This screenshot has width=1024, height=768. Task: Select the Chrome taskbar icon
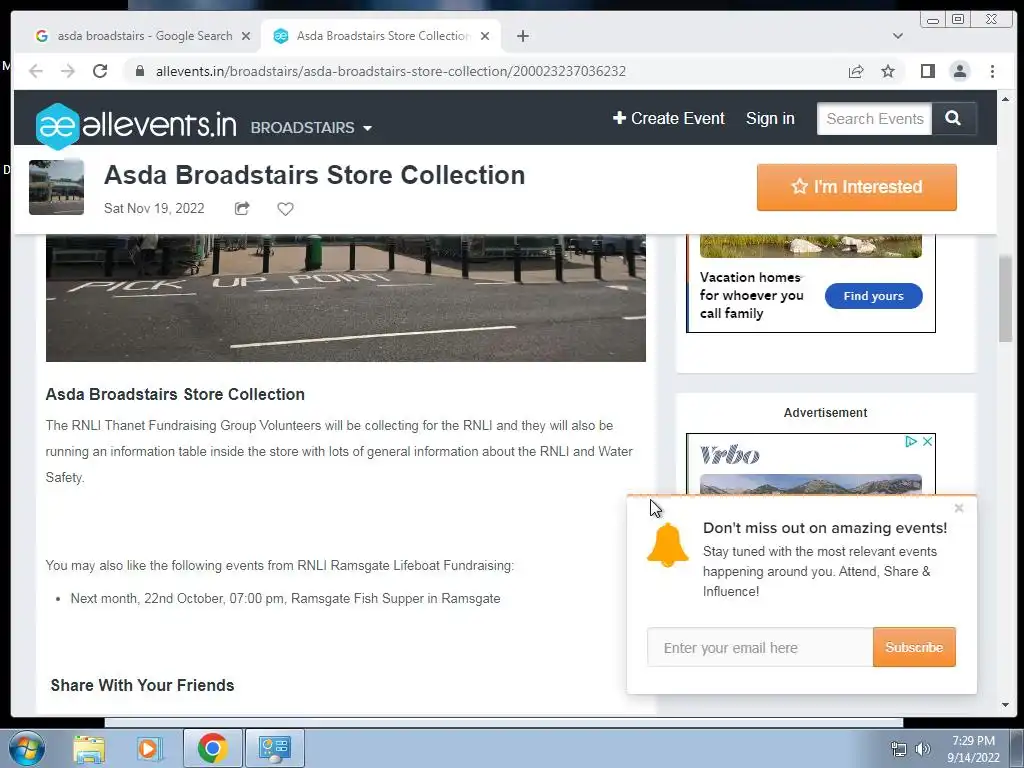[x=212, y=748]
